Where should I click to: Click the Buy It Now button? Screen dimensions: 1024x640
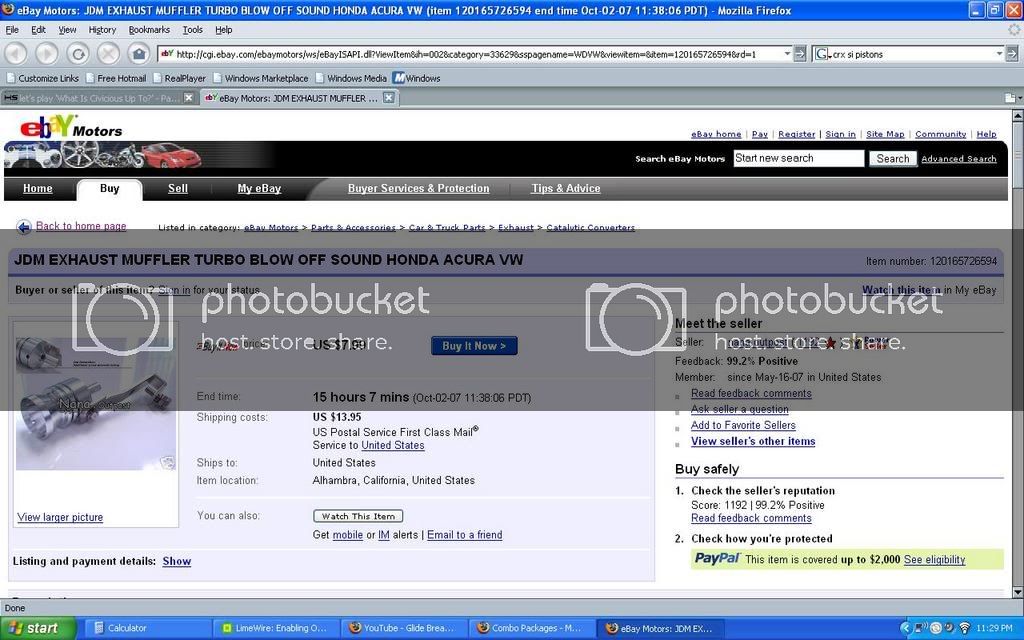(x=474, y=346)
